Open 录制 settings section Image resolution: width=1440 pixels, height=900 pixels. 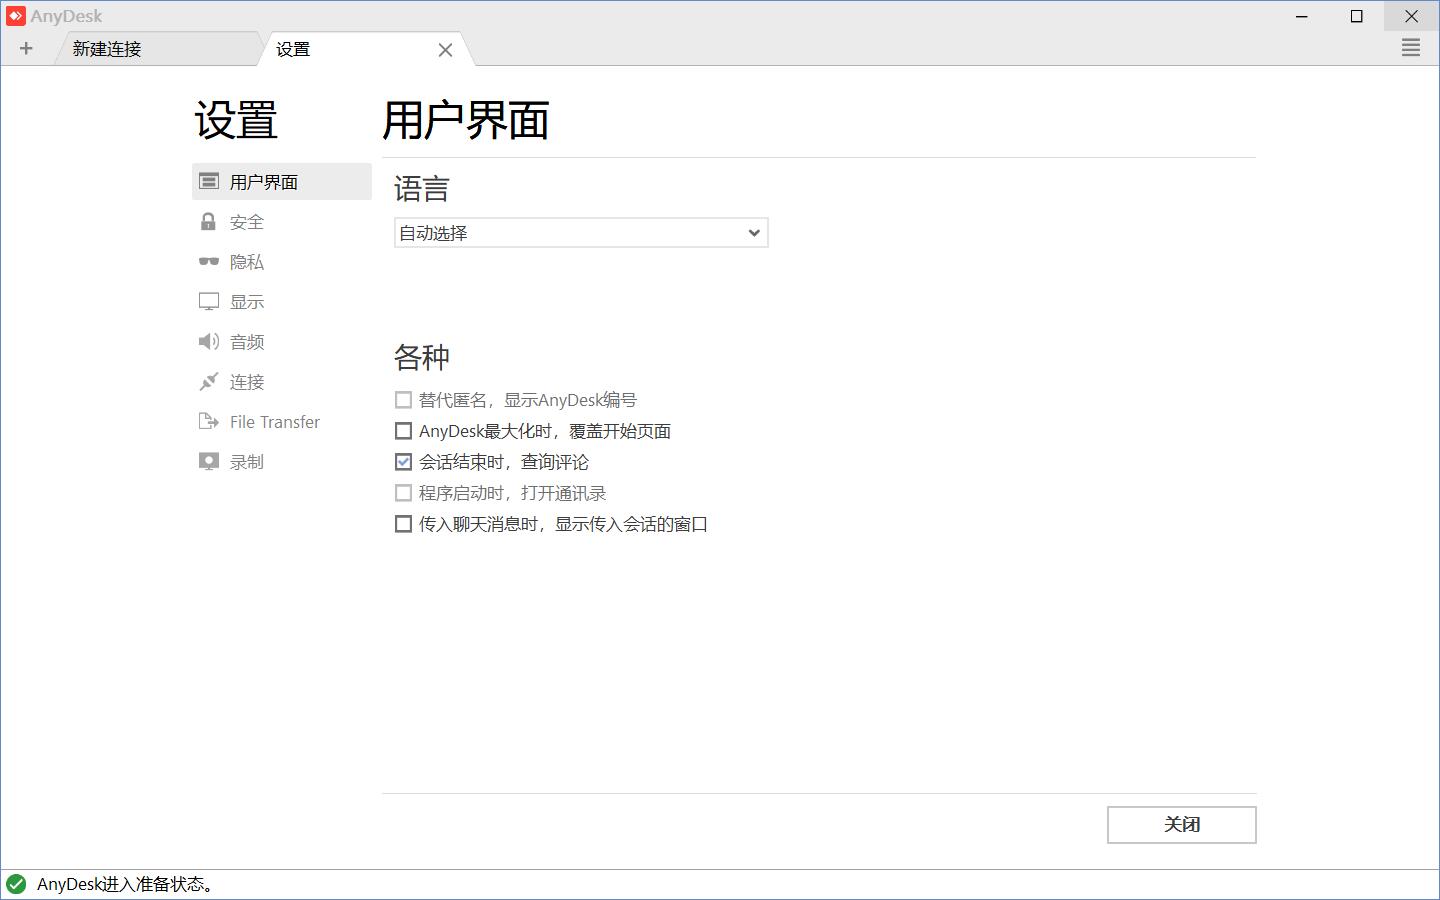click(x=282, y=461)
